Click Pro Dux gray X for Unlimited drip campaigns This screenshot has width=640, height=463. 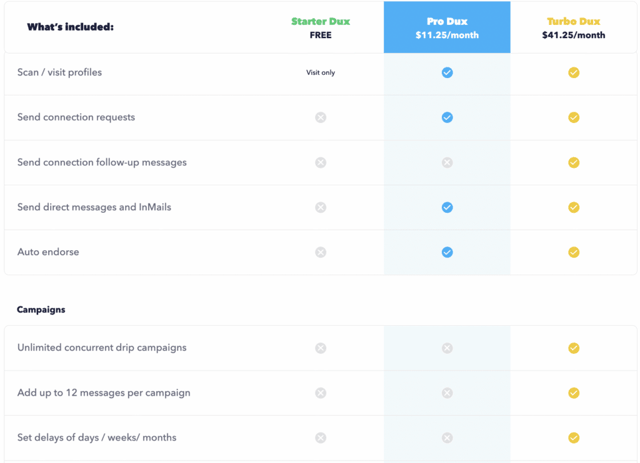pos(447,348)
